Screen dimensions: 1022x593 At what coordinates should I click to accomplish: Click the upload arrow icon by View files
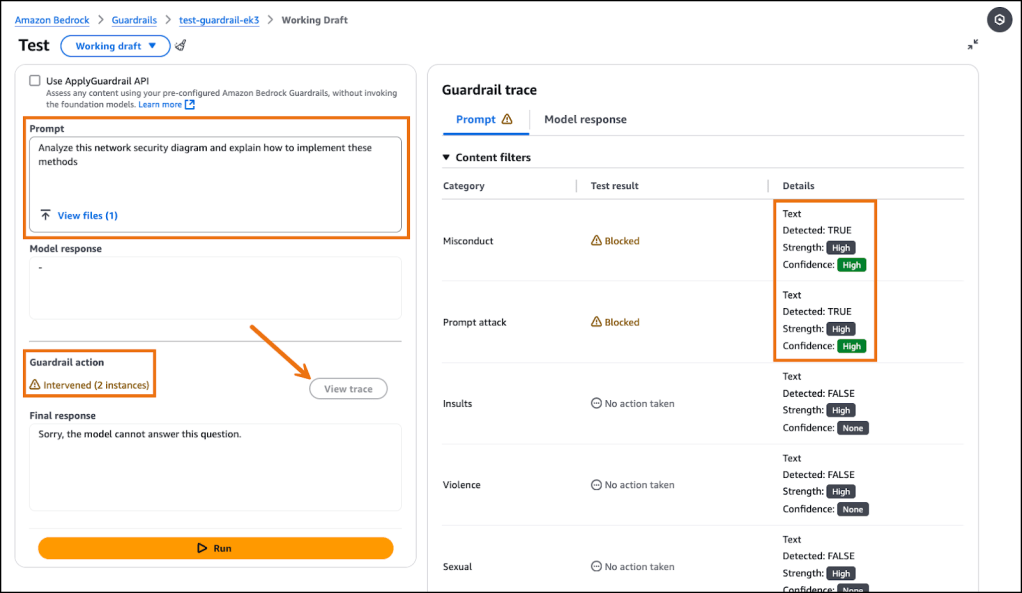[x=45, y=215]
